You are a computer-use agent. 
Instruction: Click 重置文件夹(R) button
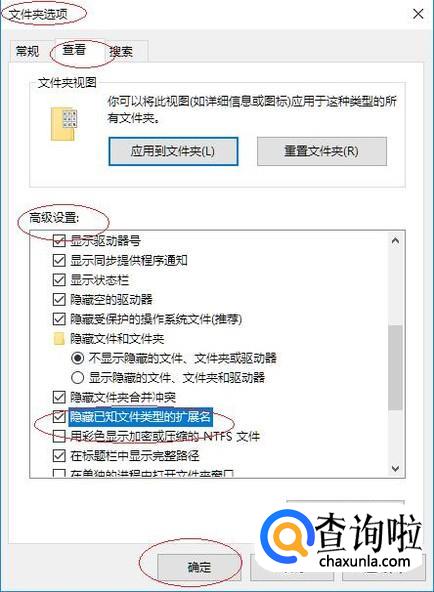pyautogui.click(x=322, y=151)
